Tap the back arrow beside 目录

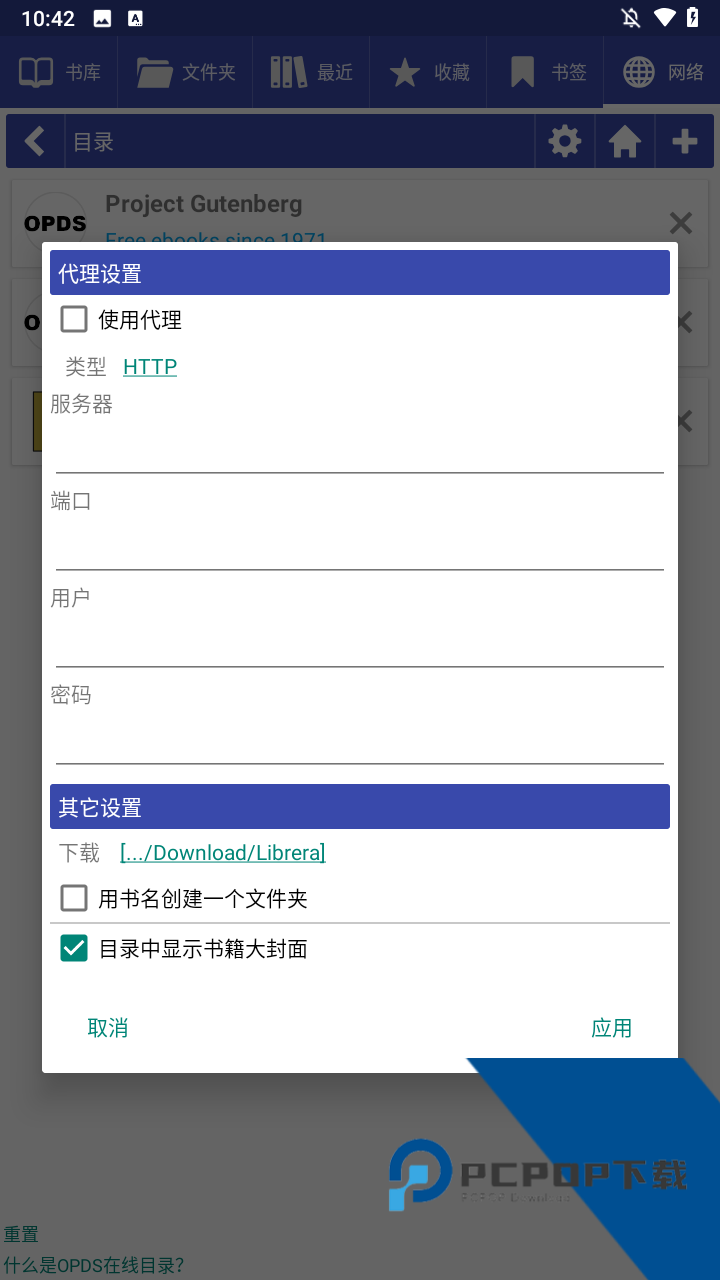pos(35,142)
